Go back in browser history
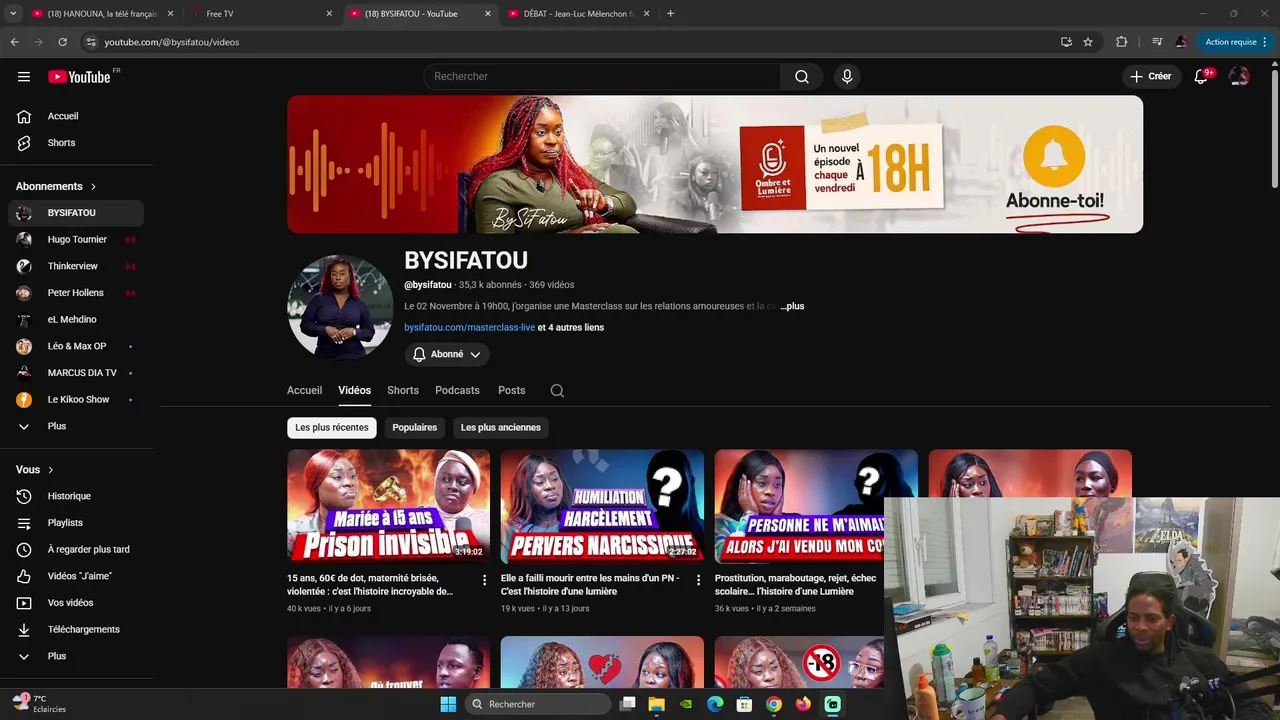The width and height of the screenshot is (1280, 720). click(14, 42)
